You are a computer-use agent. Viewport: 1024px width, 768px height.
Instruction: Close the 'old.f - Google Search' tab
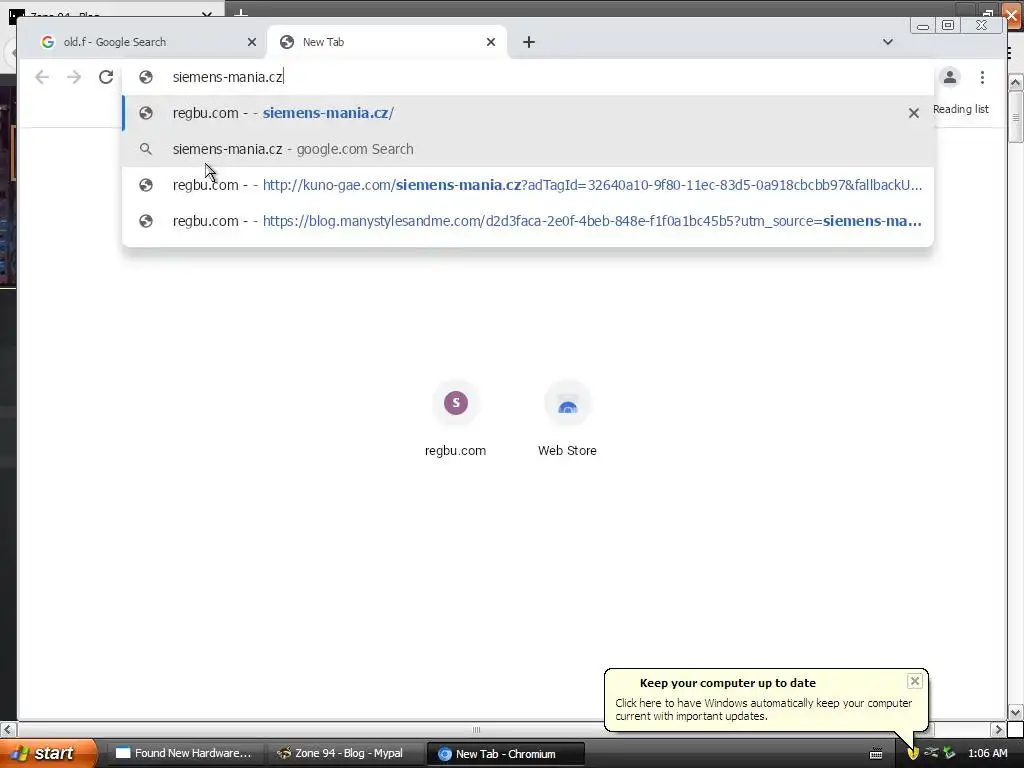[251, 42]
